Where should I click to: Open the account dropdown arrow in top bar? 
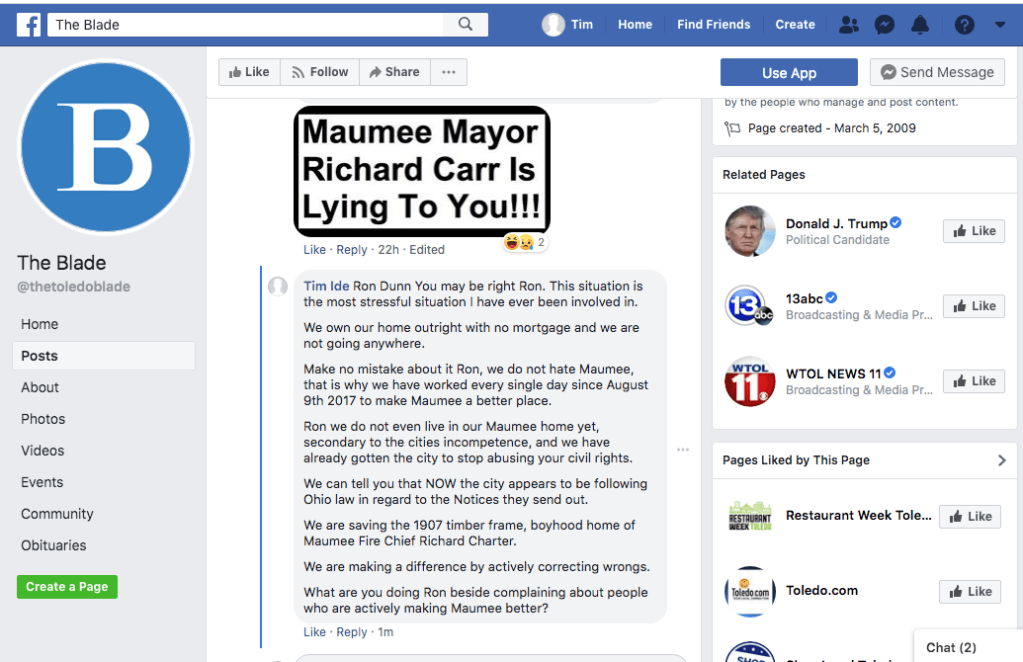1000,25
